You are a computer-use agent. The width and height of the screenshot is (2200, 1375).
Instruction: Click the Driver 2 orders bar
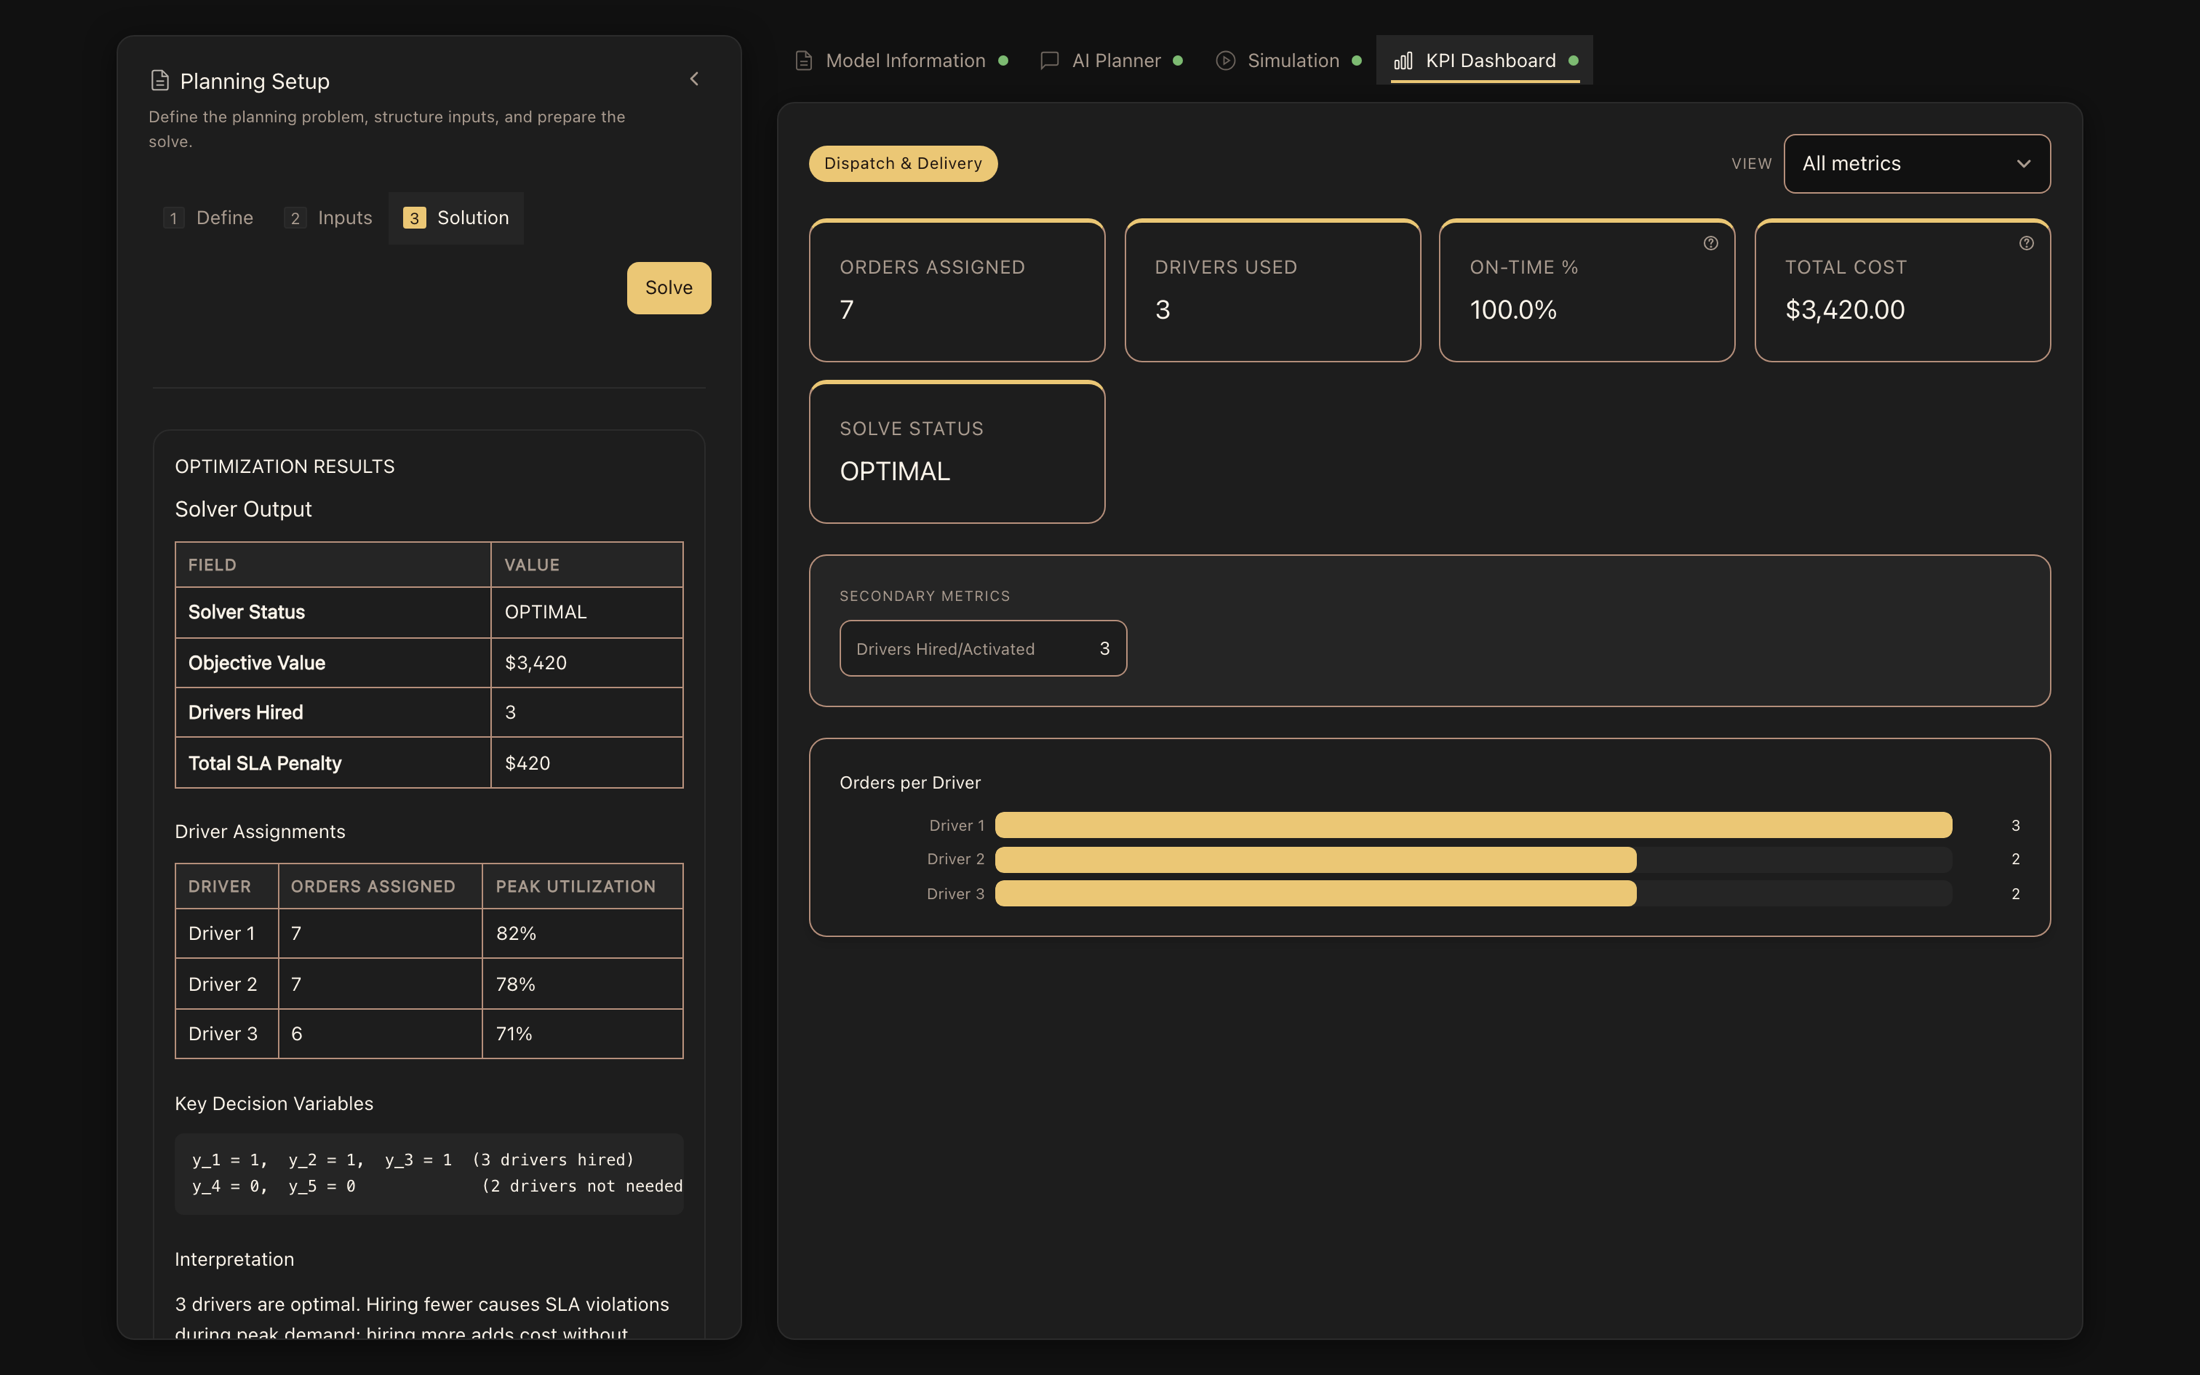(x=1316, y=859)
